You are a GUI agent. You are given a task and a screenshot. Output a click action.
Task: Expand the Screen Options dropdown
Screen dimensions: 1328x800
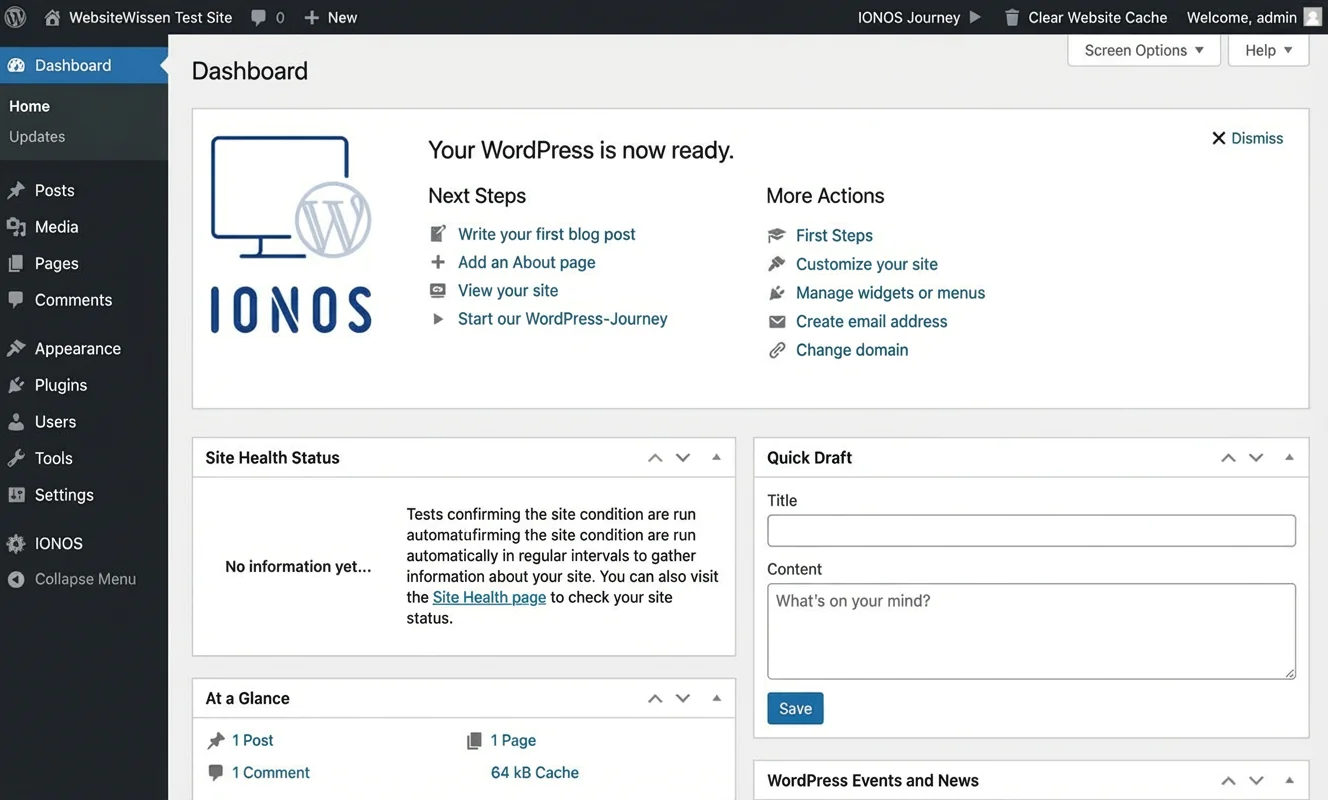pos(1144,50)
